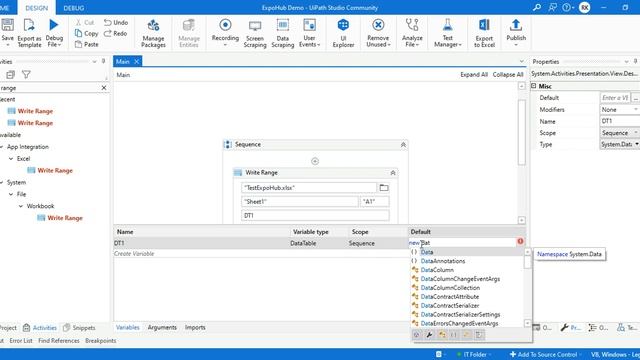Open the Arguments panel tab
This screenshot has width=640, height=360.
click(x=162, y=327)
